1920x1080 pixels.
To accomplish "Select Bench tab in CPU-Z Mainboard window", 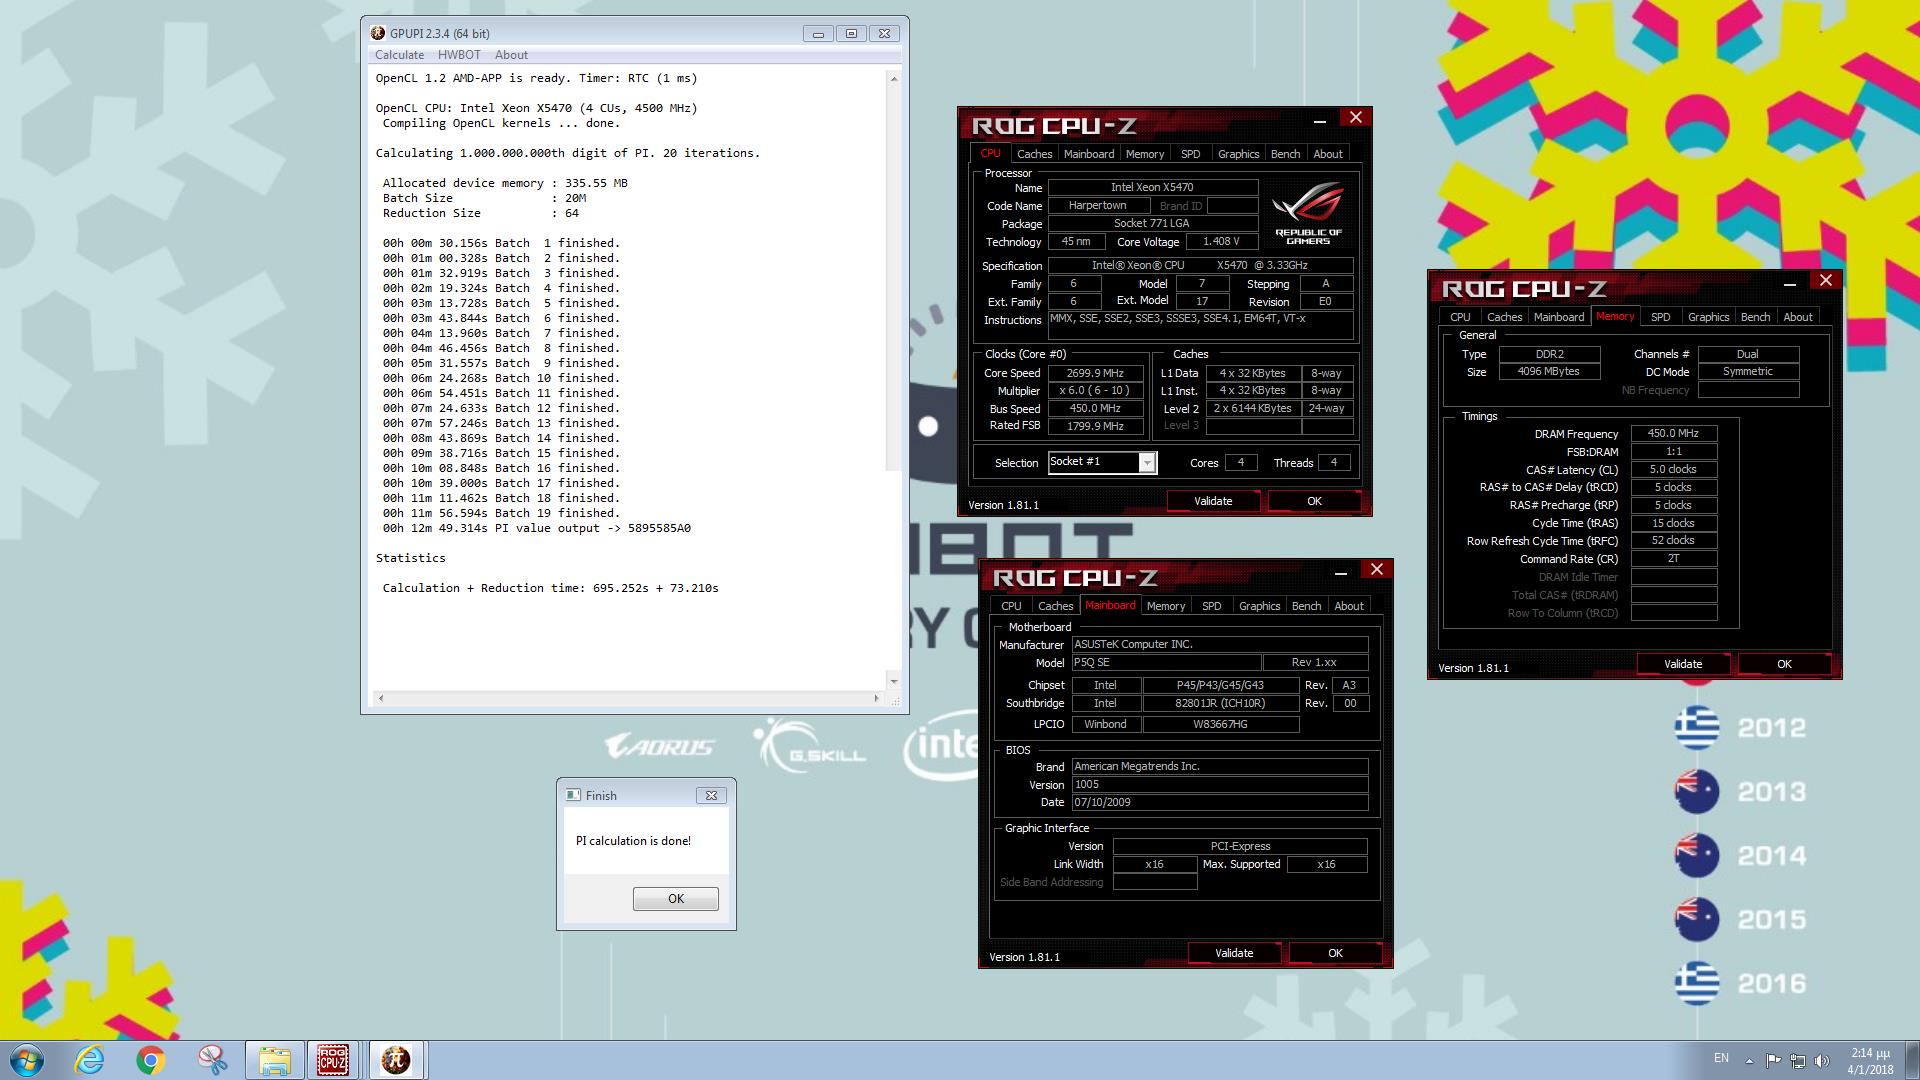I will coord(1306,606).
